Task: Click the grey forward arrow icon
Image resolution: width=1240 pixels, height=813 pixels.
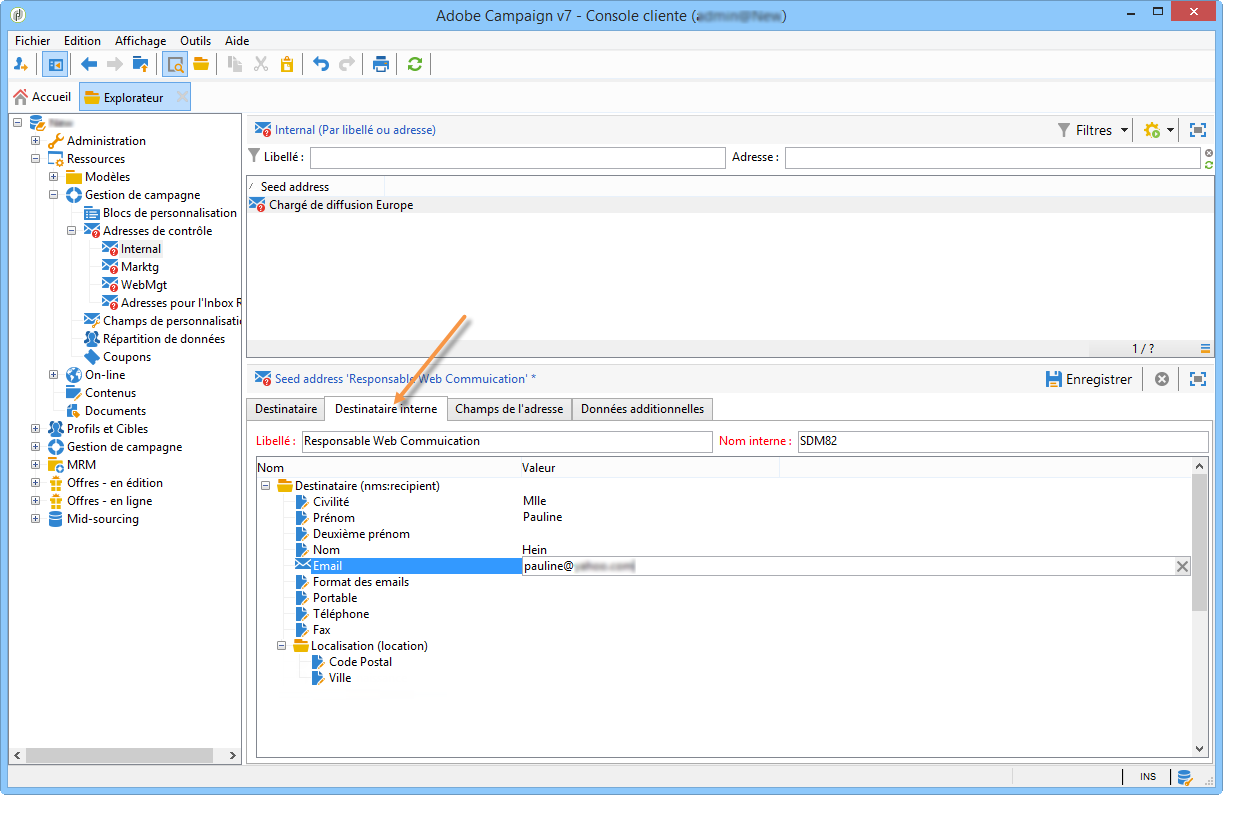Action: click(x=115, y=64)
